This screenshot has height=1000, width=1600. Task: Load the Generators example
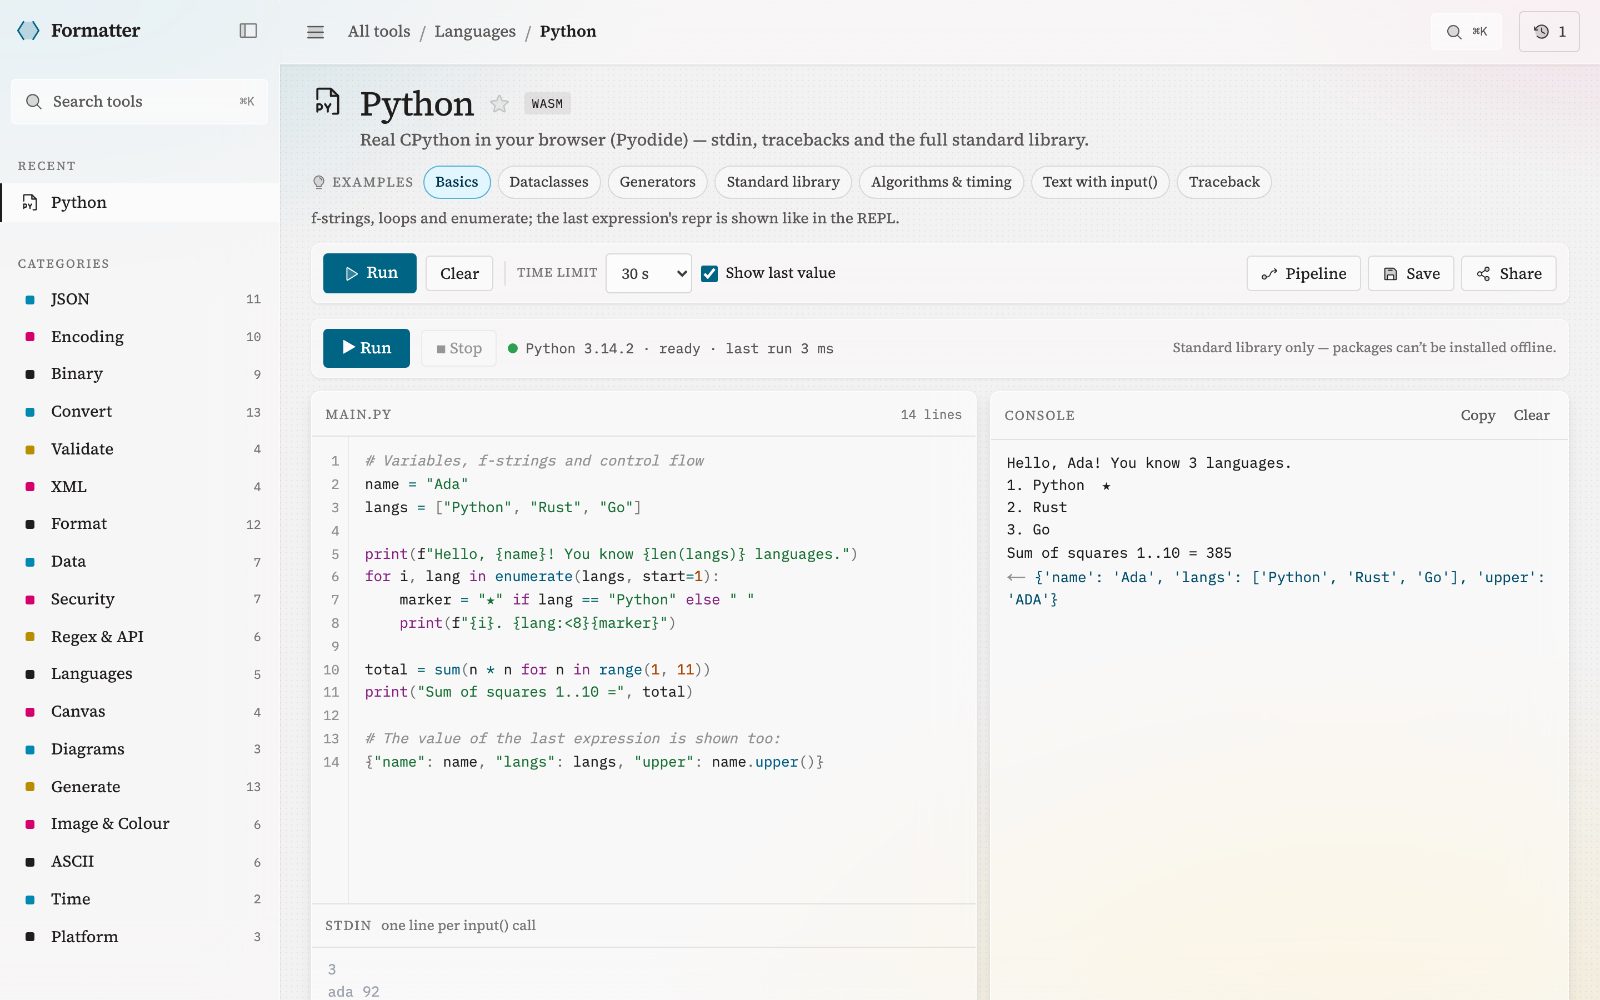[x=657, y=182]
